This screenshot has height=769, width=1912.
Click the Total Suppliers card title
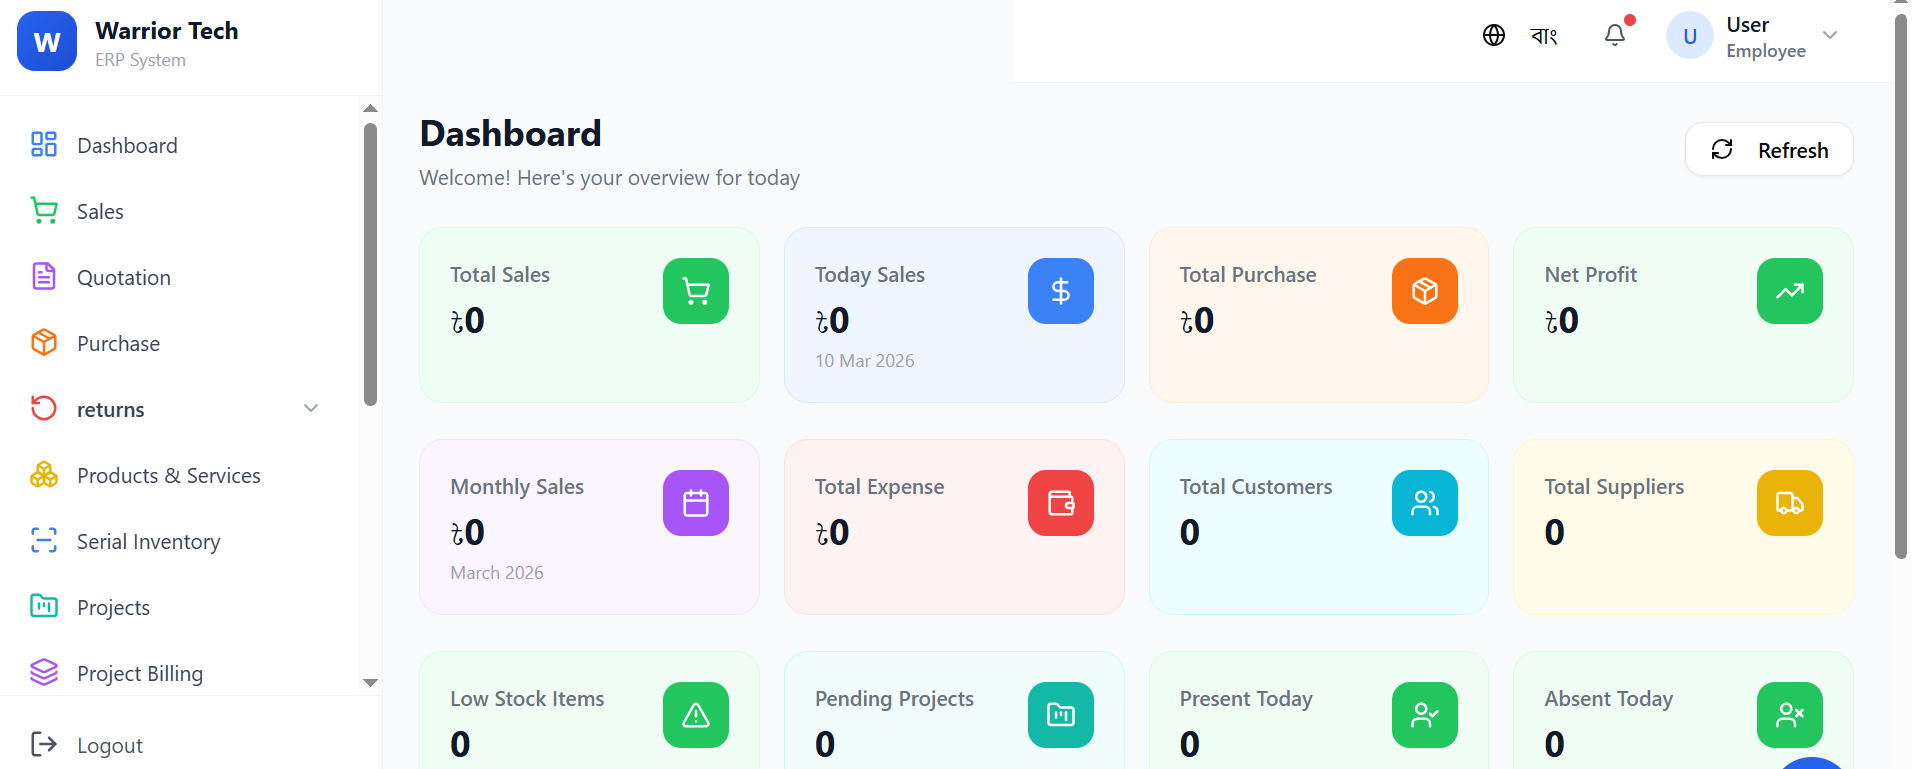pyautogui.click(x=1614, y=487)
